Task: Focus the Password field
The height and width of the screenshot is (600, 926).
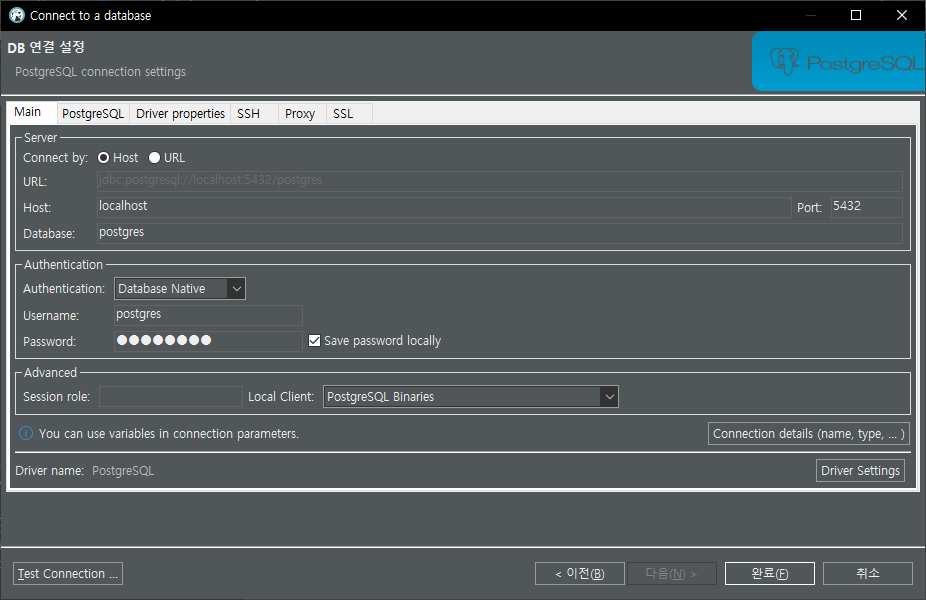Action: pos(208,341)
